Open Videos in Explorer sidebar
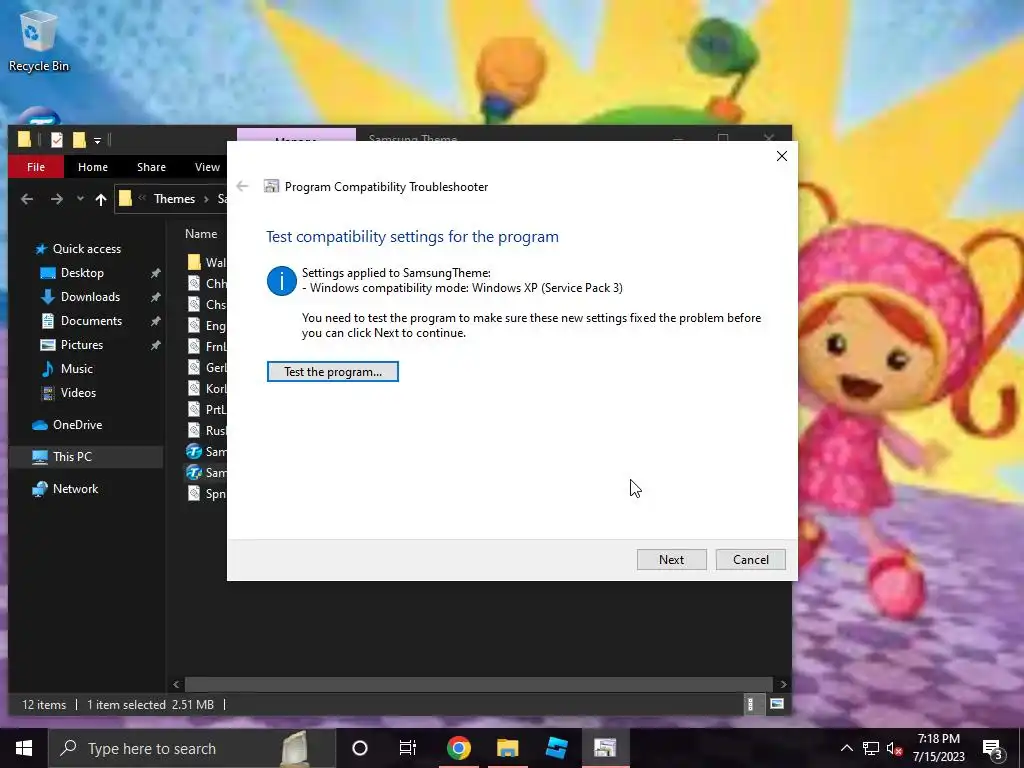 click(78, 392)
